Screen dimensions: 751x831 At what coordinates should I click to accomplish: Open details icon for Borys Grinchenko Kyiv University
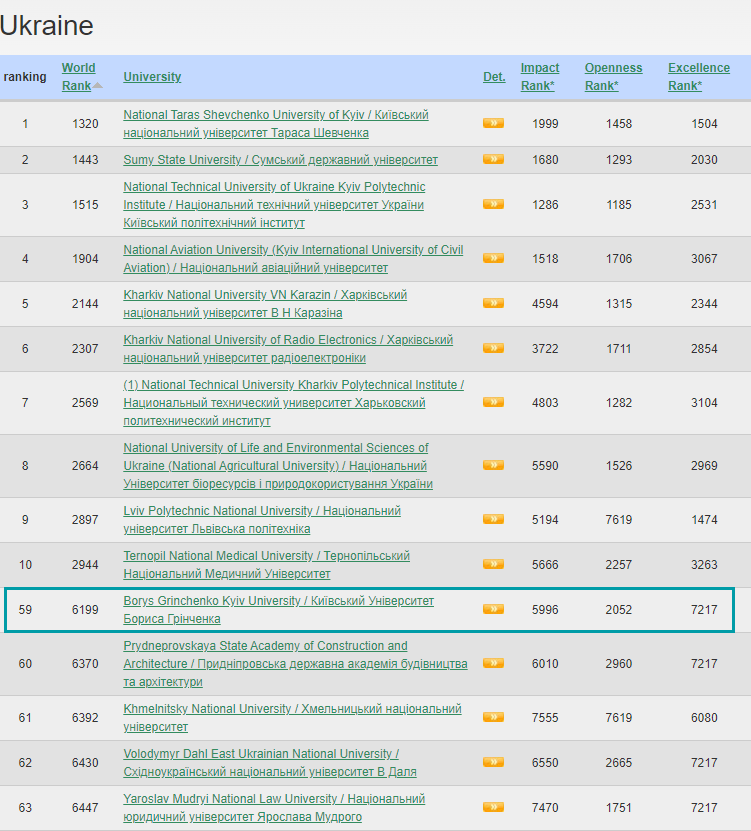[x=493, y=609]
